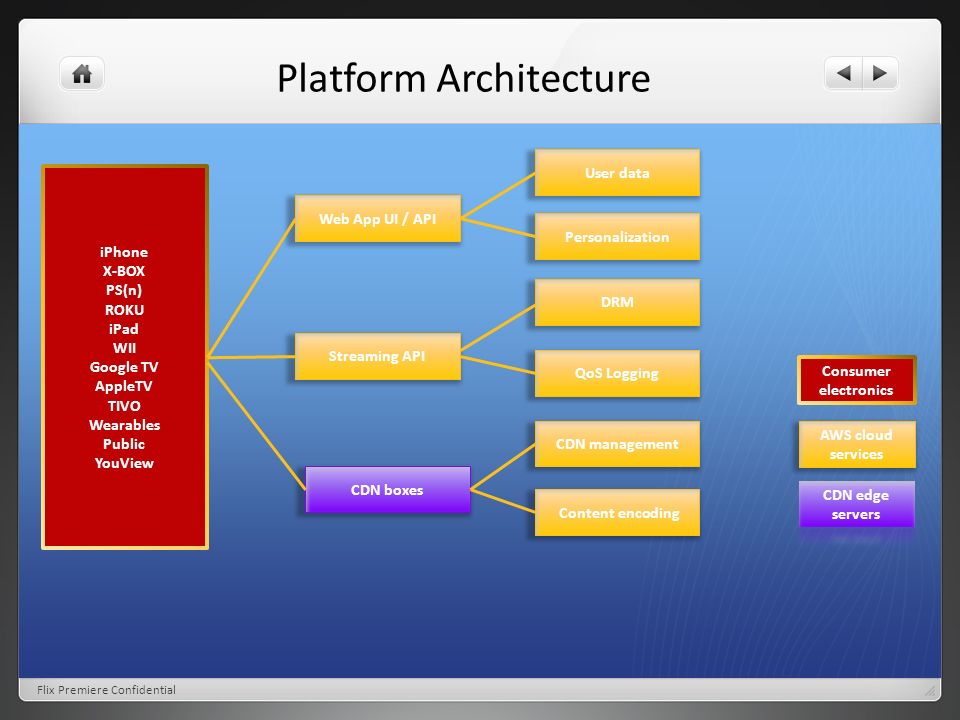Click the WII entry in device list
960x720 pixels.
pos(124,348)
